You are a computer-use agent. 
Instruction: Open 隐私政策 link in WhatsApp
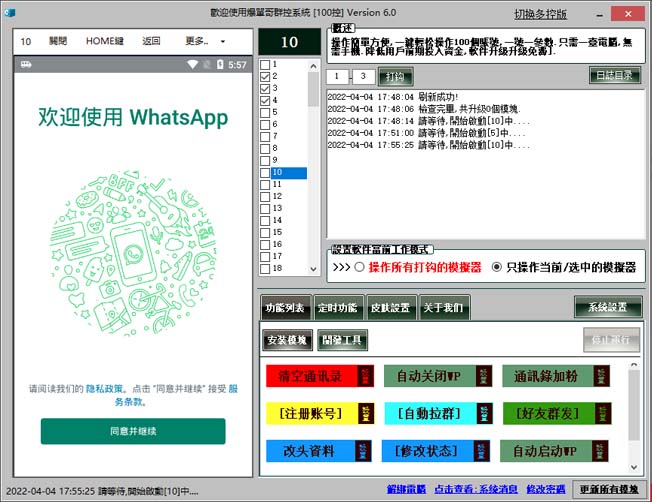point(105,389)
